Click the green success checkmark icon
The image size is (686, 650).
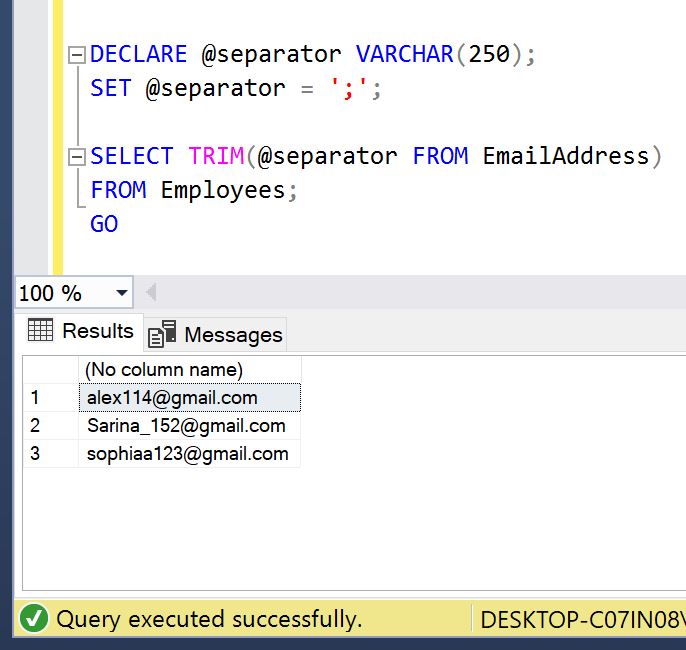point(34,619)
